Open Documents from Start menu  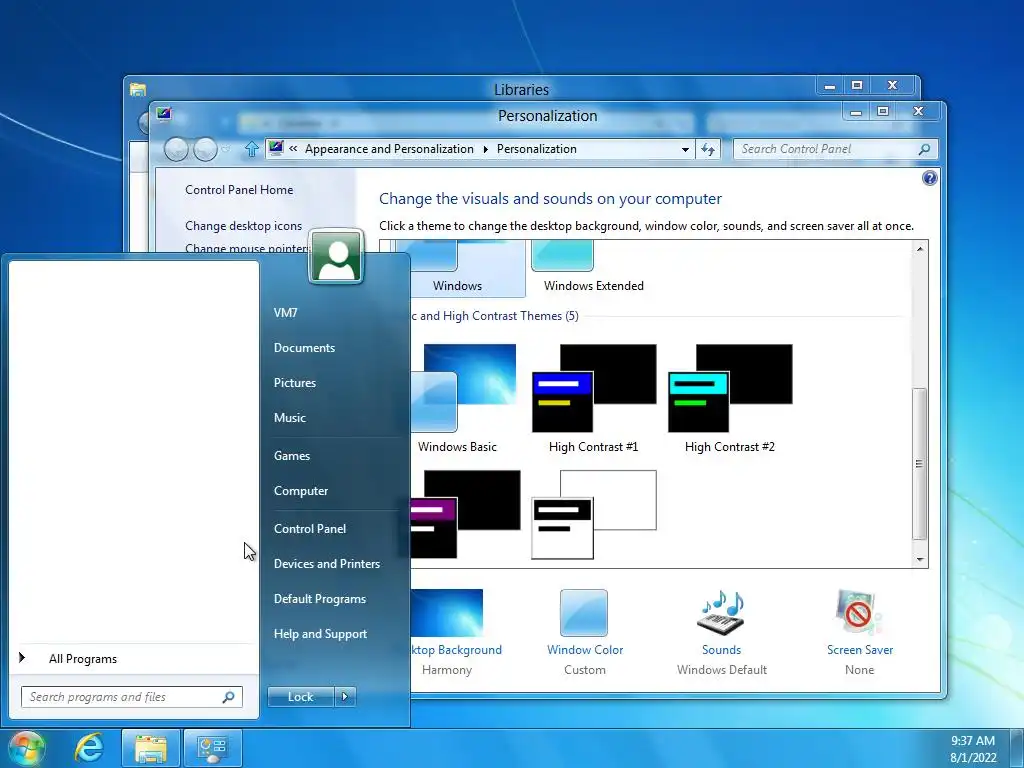[304, 347]
